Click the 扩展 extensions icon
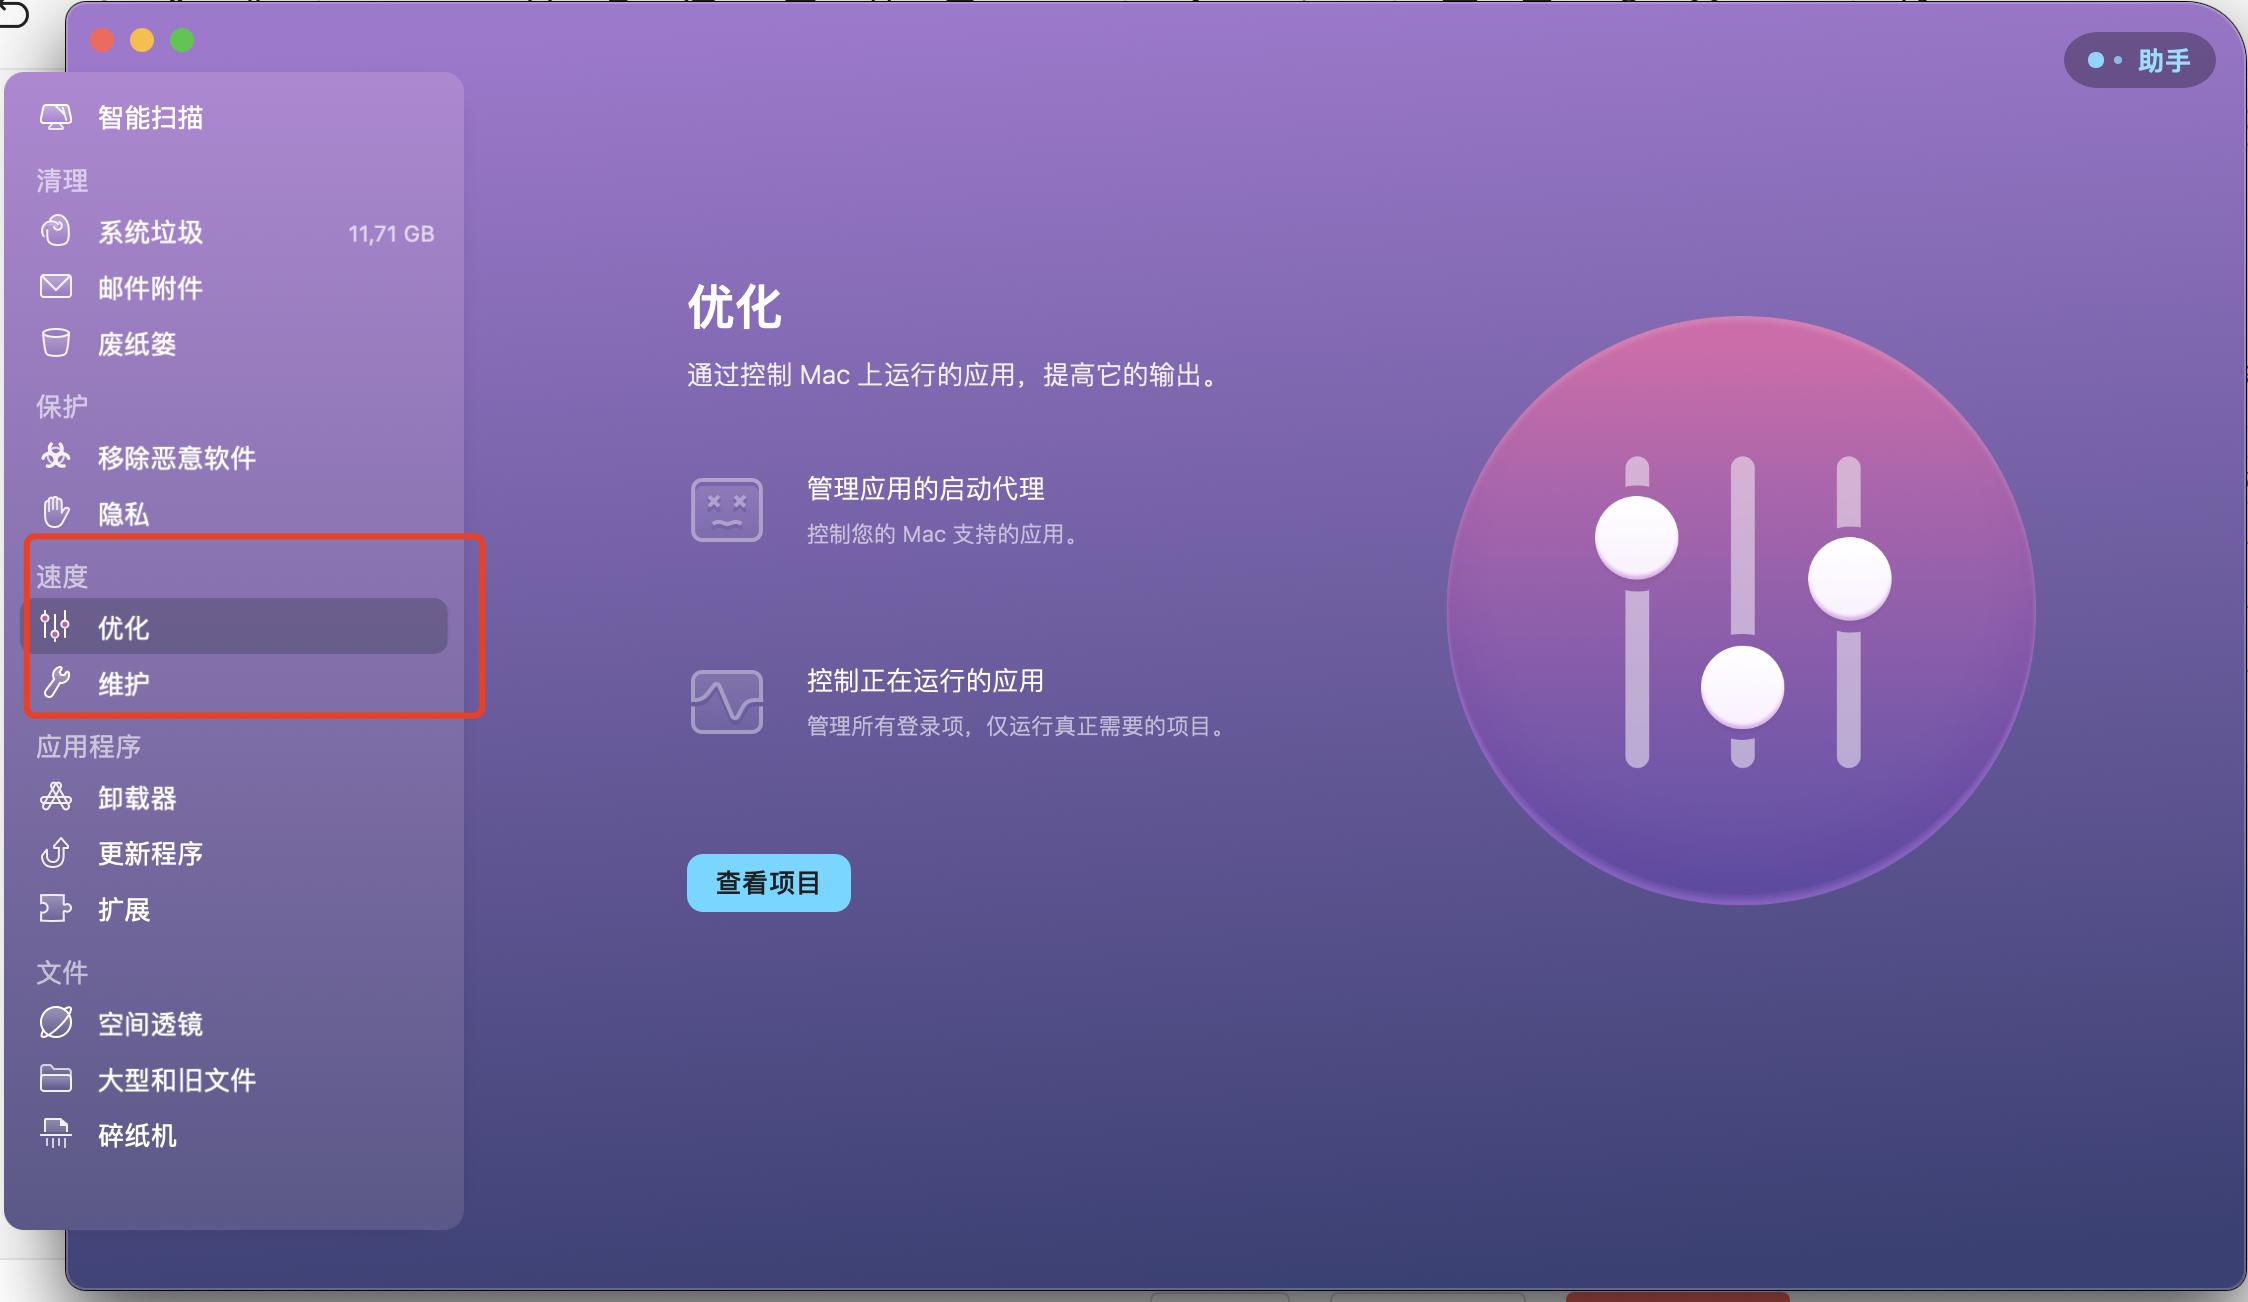Viewport: 2248px width, 1302px height. (57, 909)
